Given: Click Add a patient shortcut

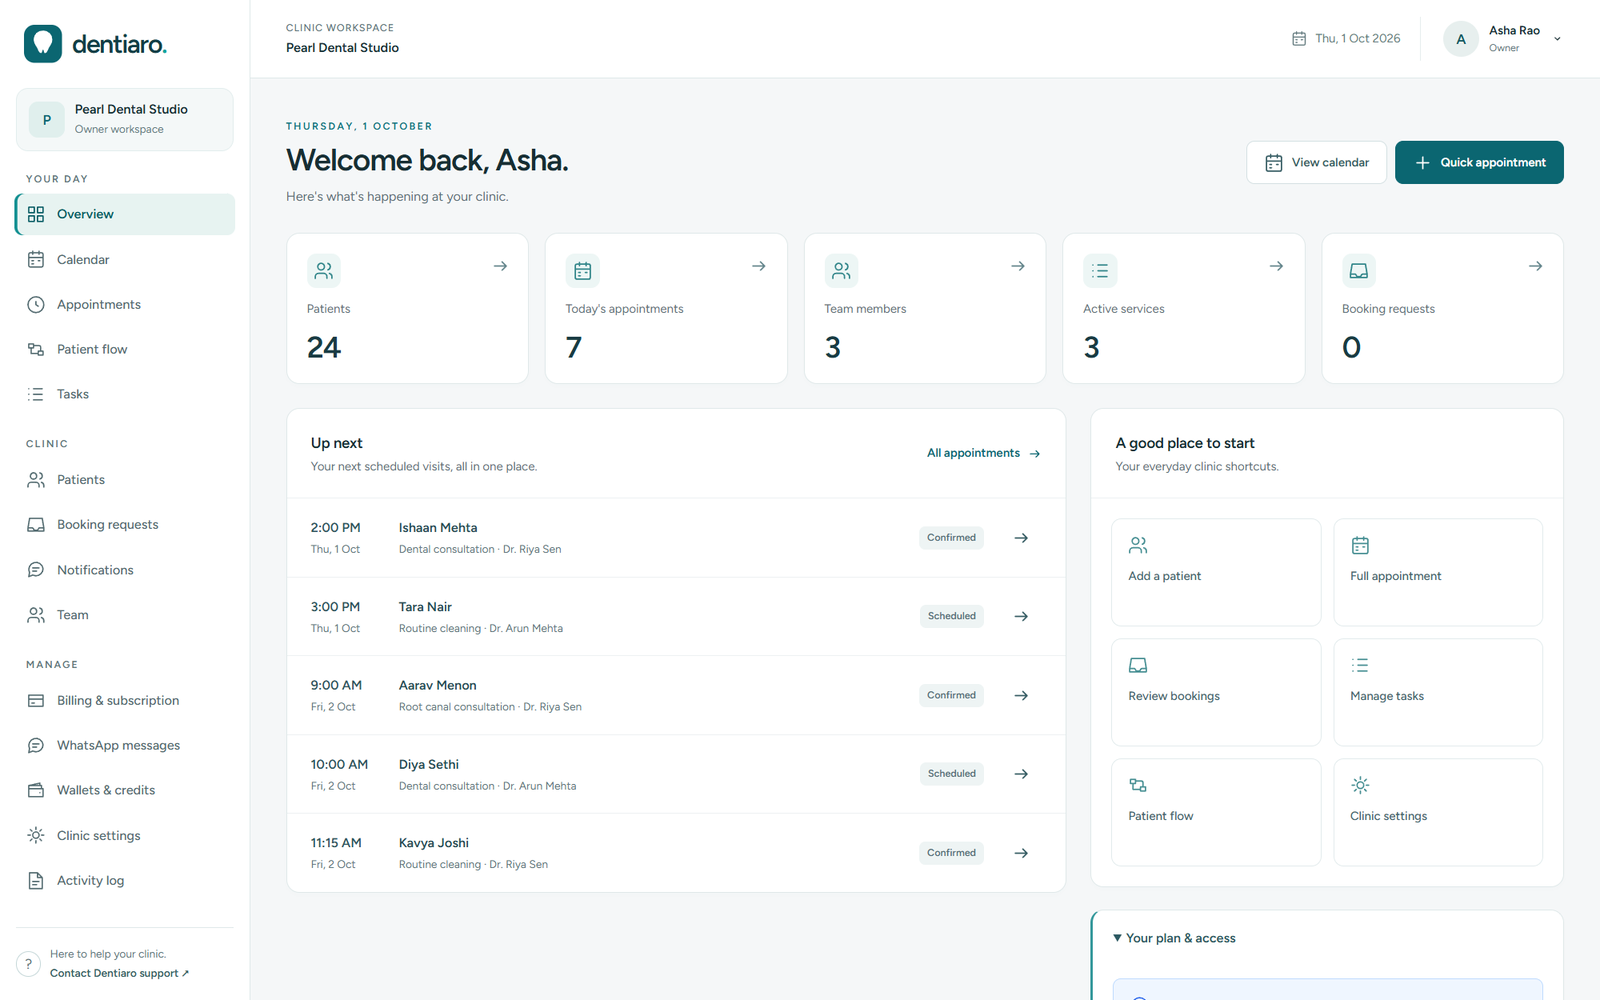Looking at the screenshot, I should coord(1216,572).
